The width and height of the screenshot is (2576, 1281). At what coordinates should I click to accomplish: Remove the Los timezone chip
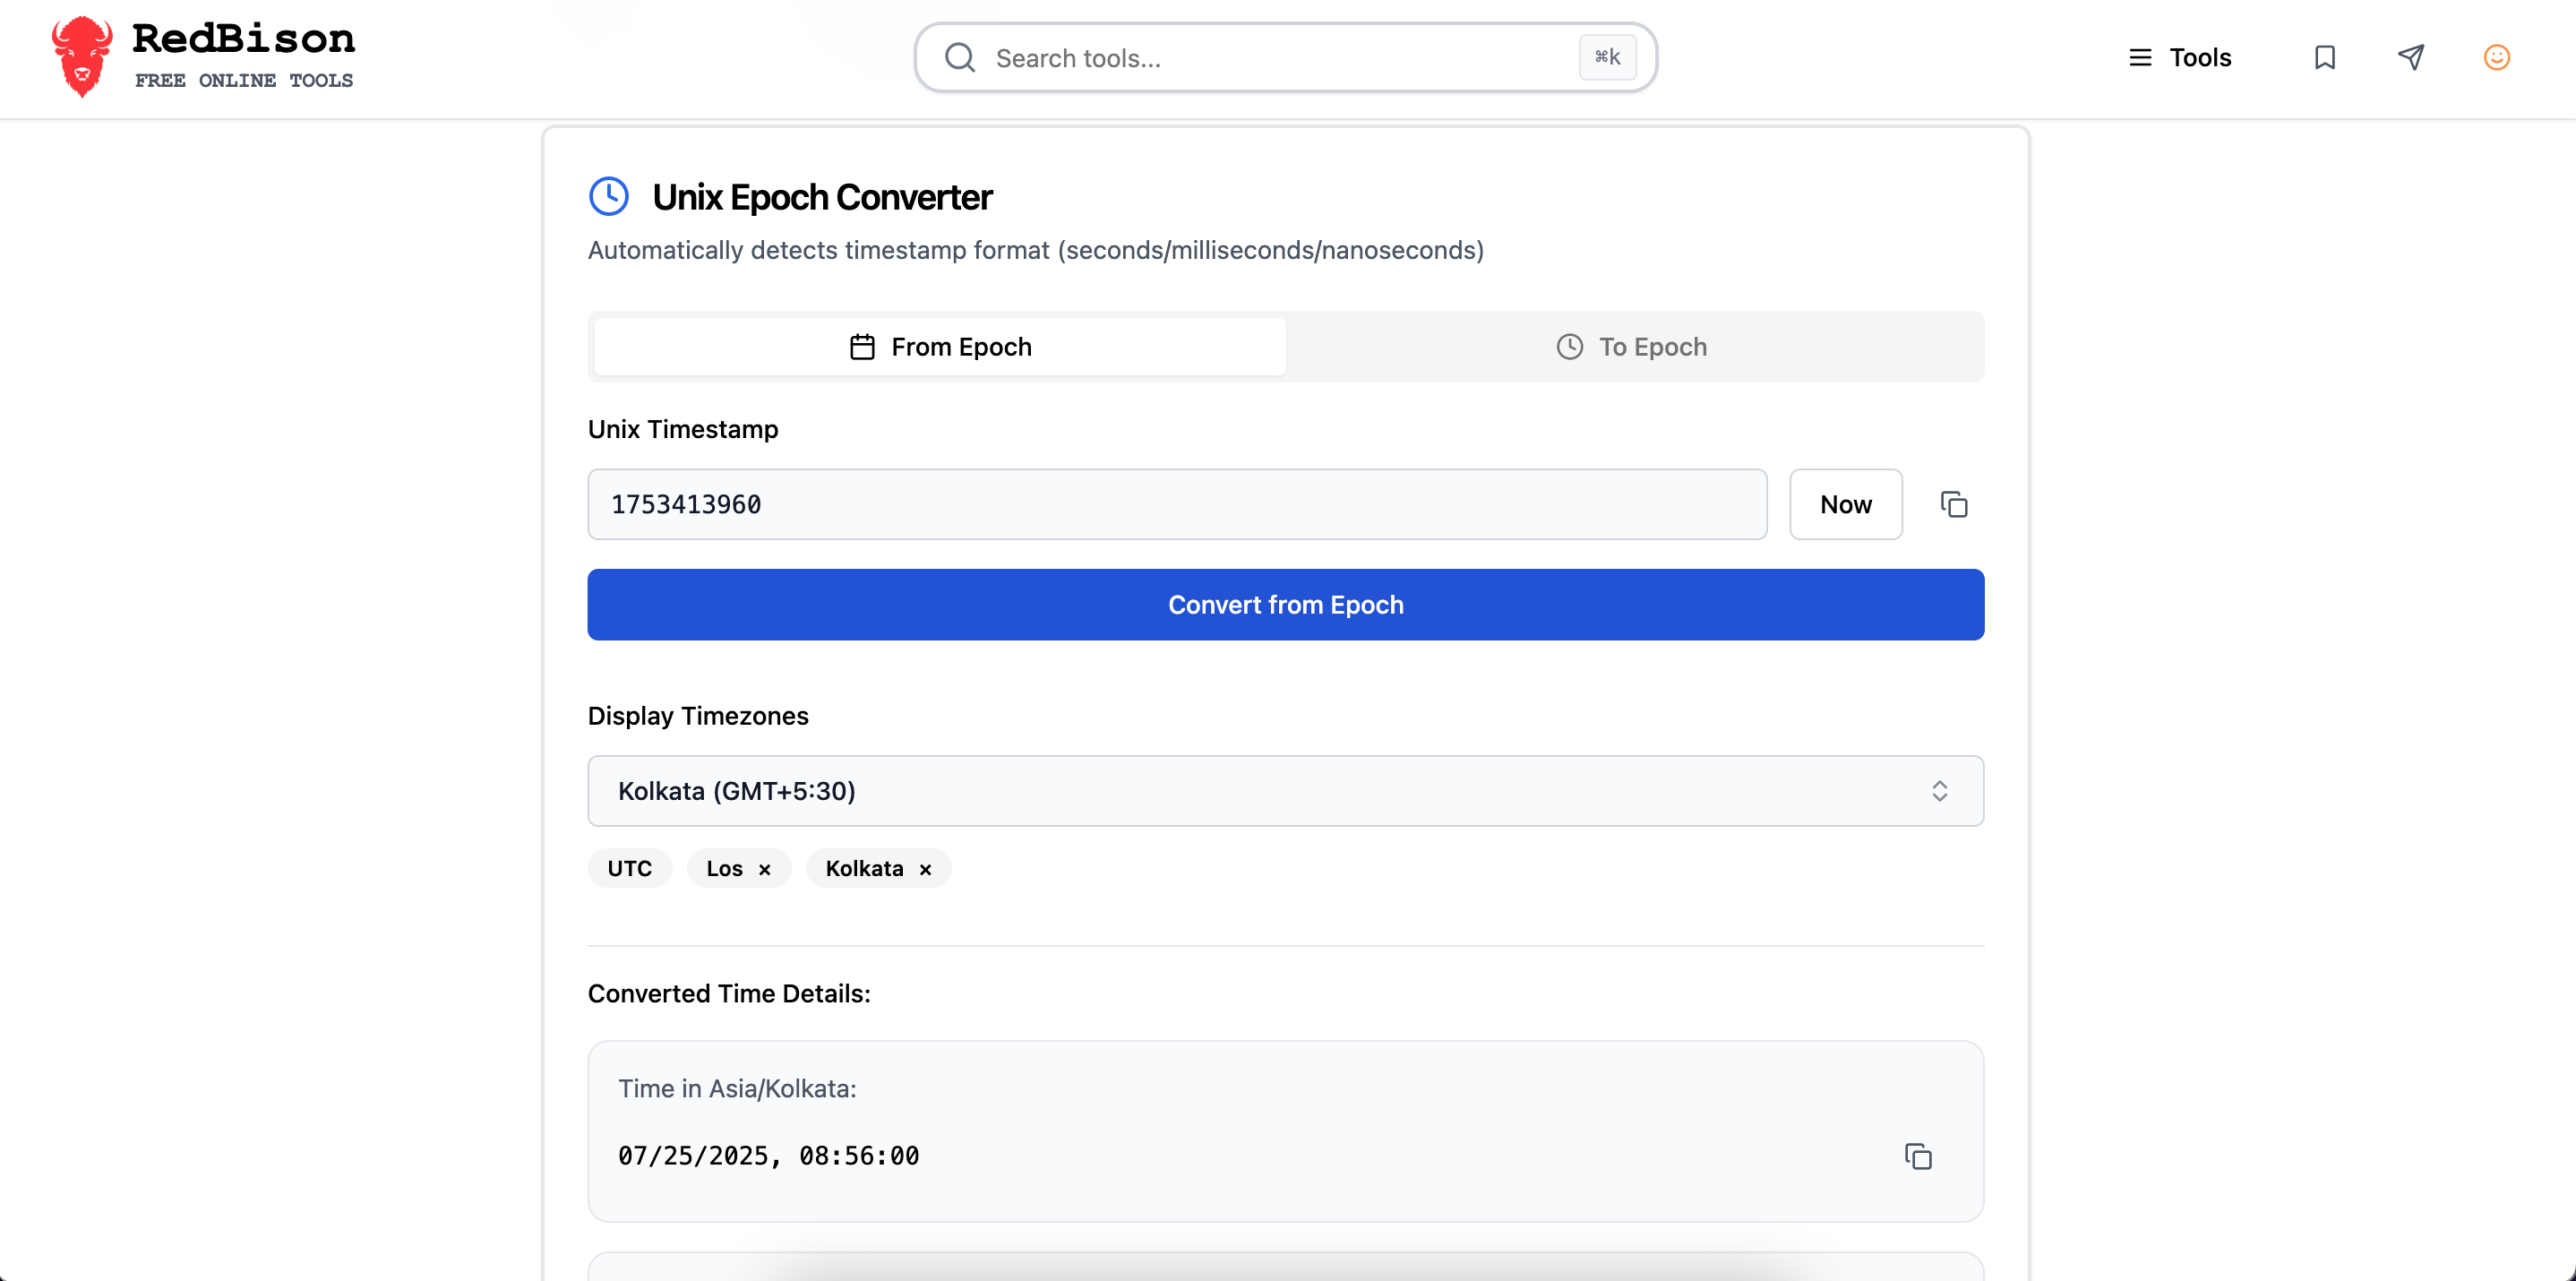click(x=764, y=870)
